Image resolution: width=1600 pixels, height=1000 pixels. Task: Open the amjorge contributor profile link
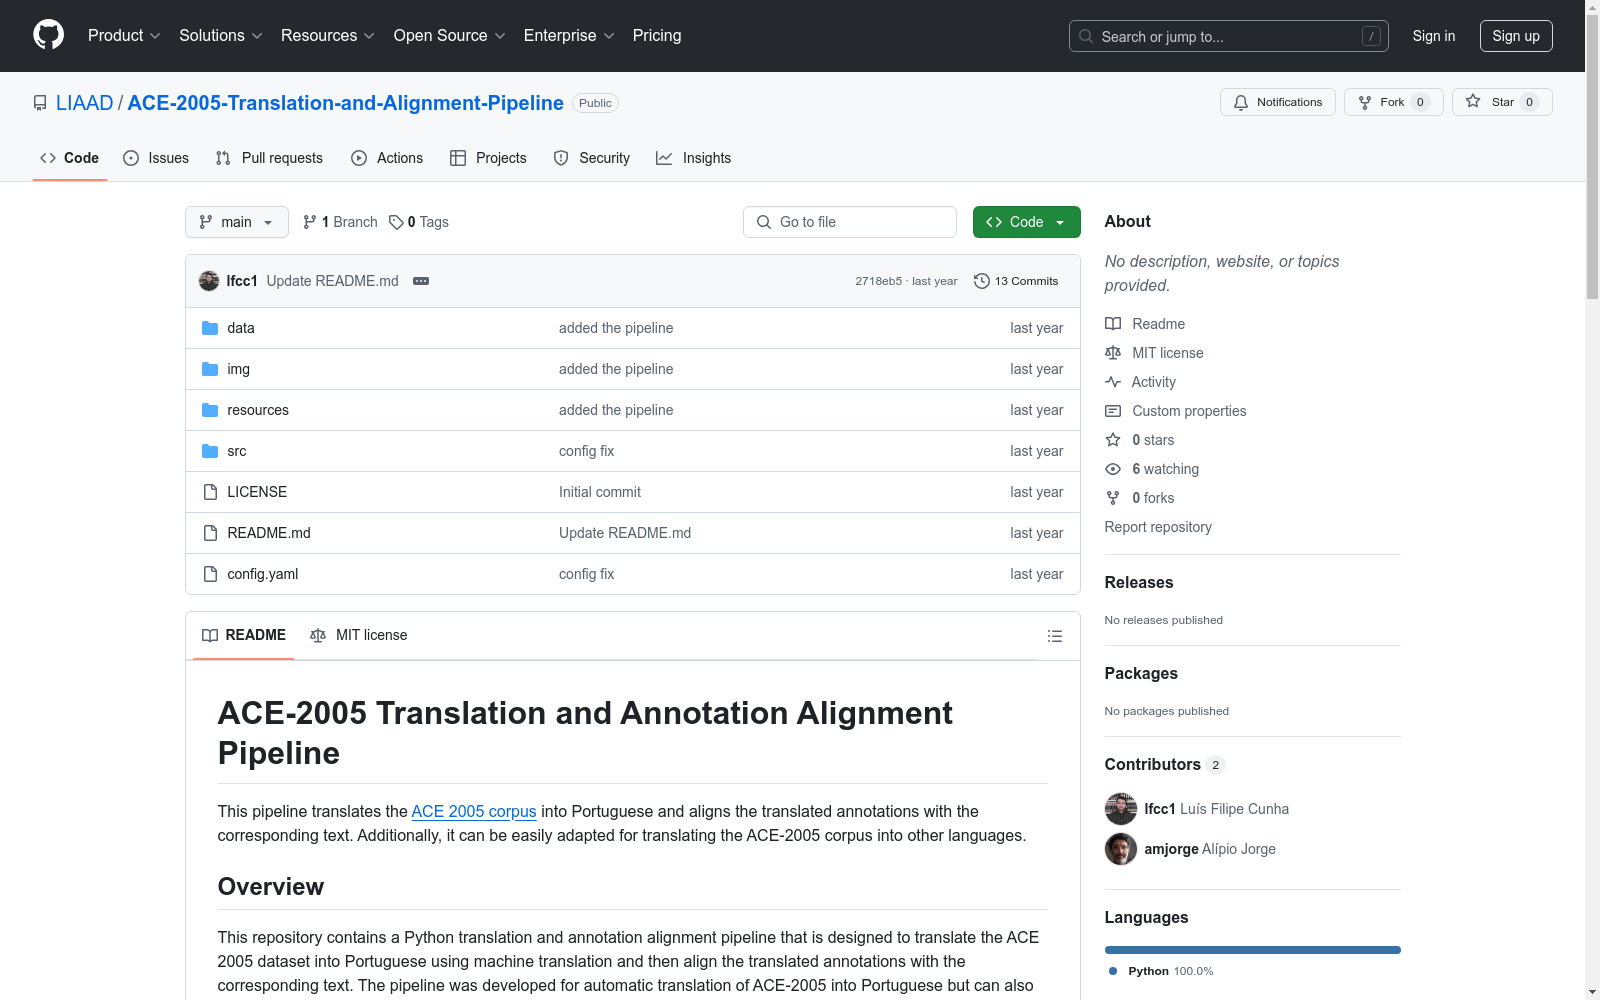[1172, 849]
